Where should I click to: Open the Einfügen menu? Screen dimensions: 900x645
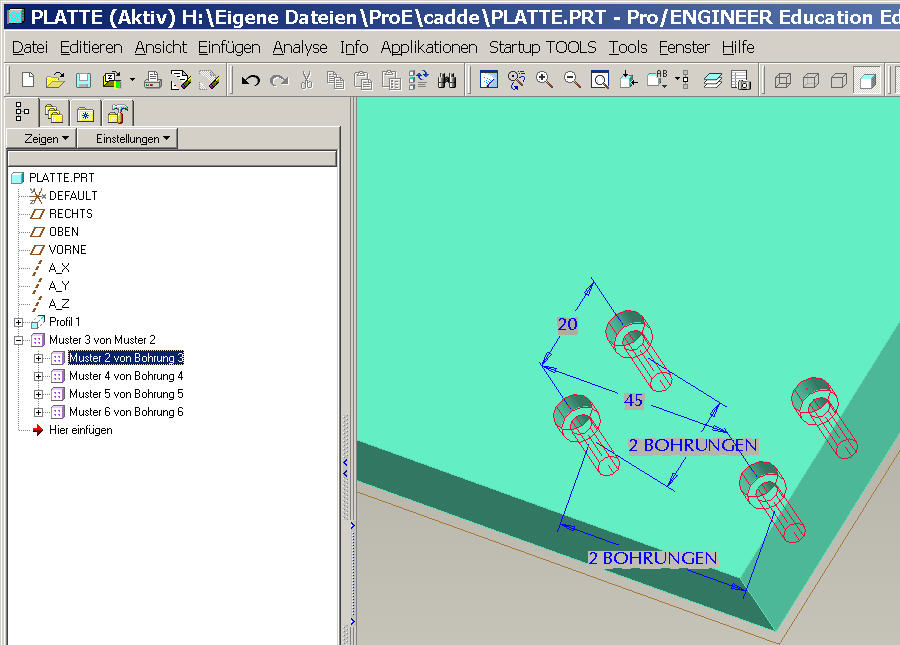[x=229, y=47]
